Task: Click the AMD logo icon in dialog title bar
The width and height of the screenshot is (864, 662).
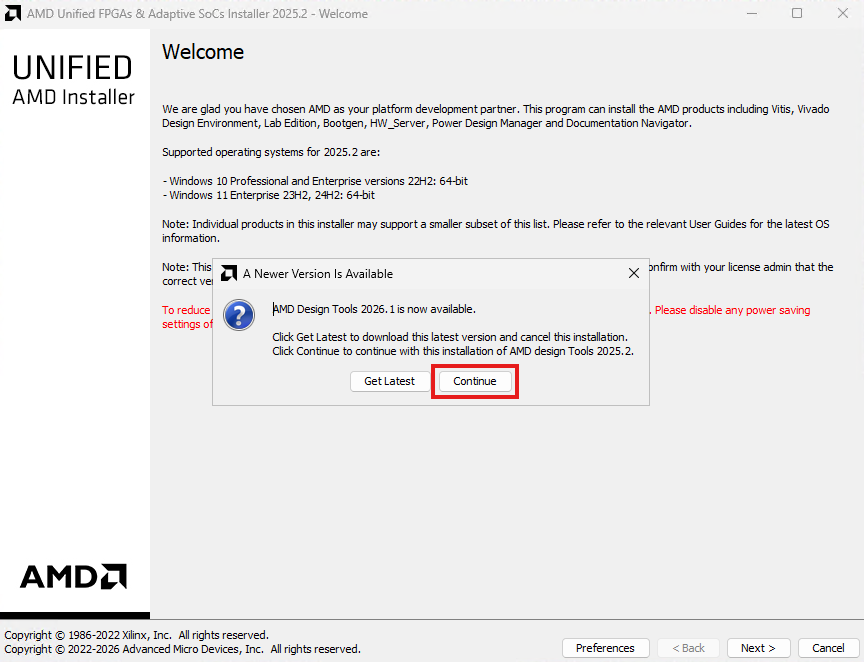Action: 229,273
